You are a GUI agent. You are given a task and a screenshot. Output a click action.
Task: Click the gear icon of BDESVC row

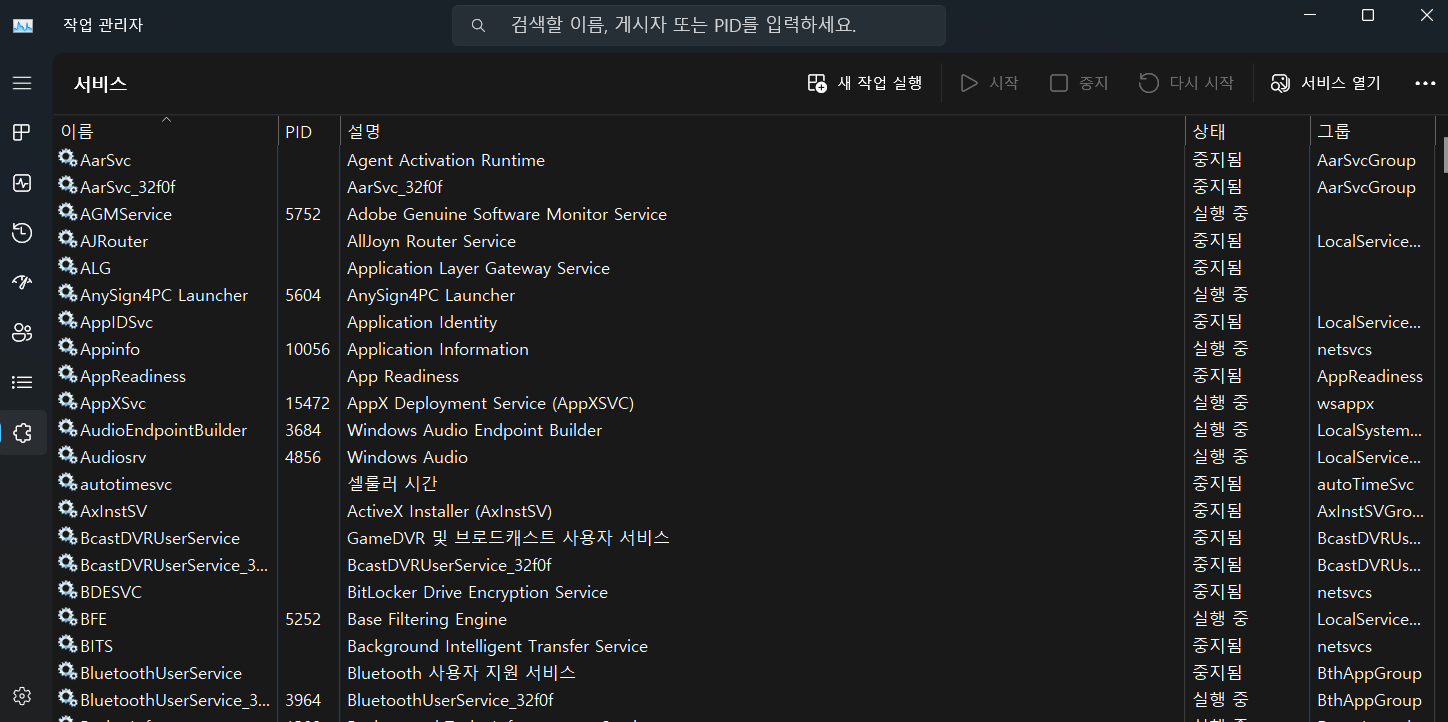[x=67, y=591]
